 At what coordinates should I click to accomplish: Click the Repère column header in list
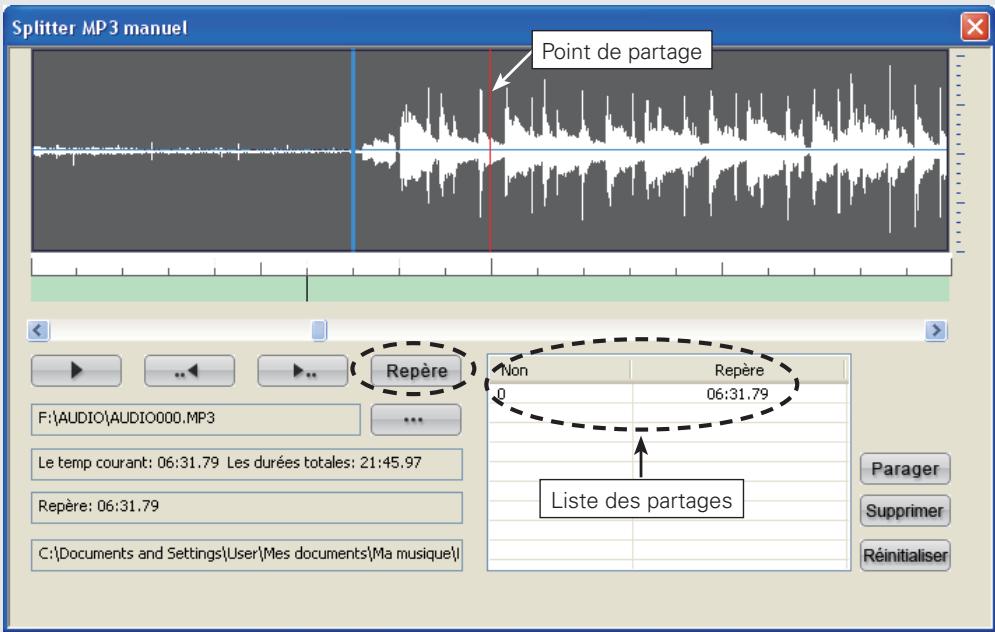739,370
